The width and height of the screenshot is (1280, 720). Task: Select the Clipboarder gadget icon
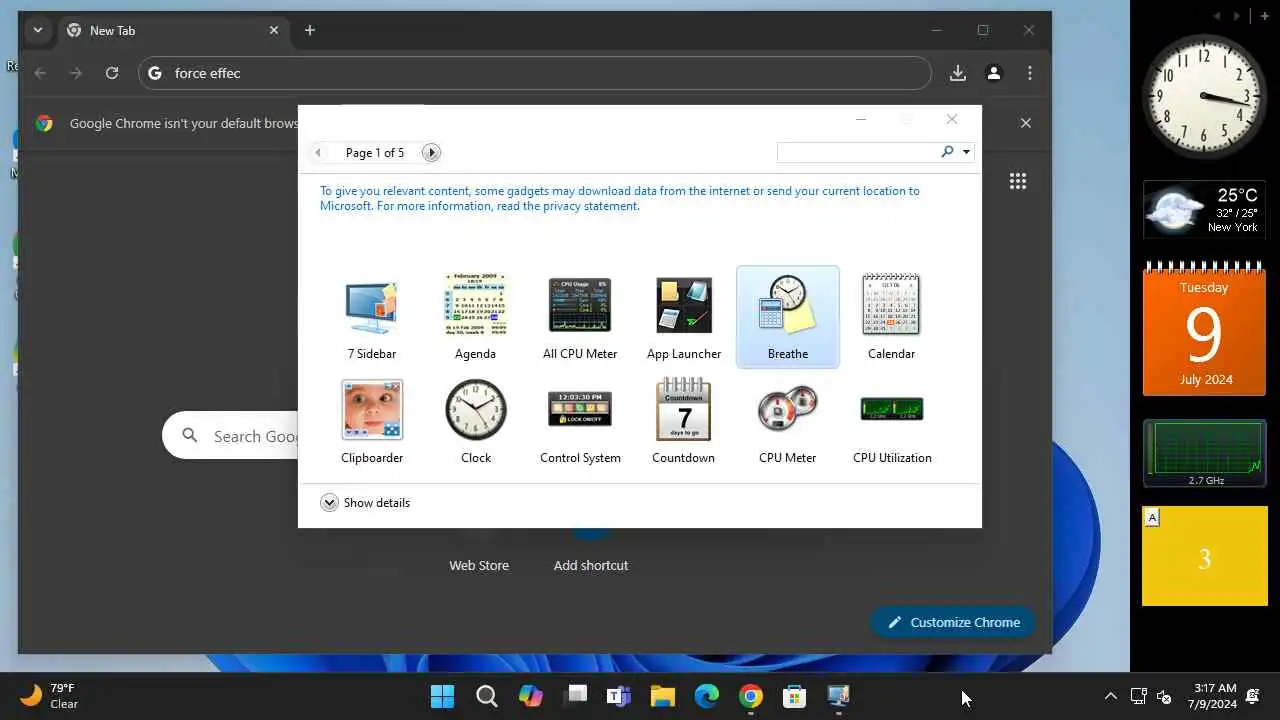point(372,409)
